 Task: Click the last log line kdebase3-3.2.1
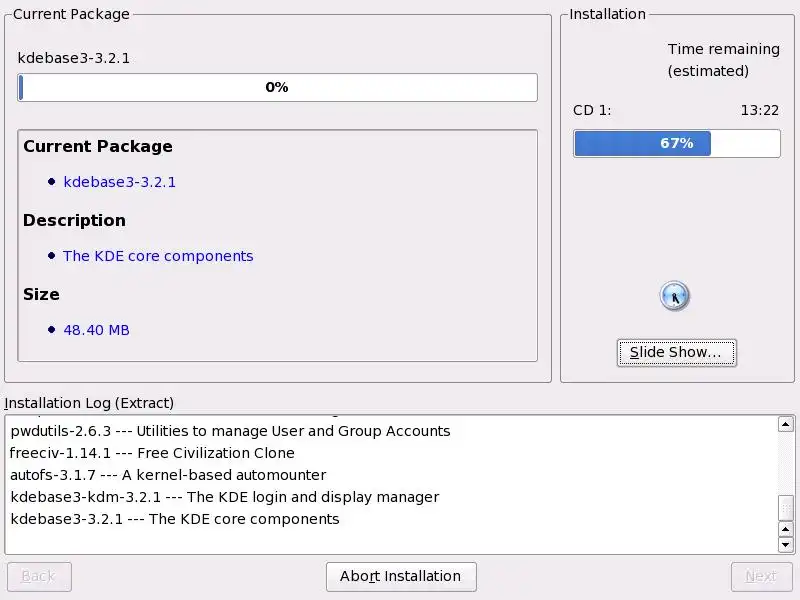pos(174,519)
